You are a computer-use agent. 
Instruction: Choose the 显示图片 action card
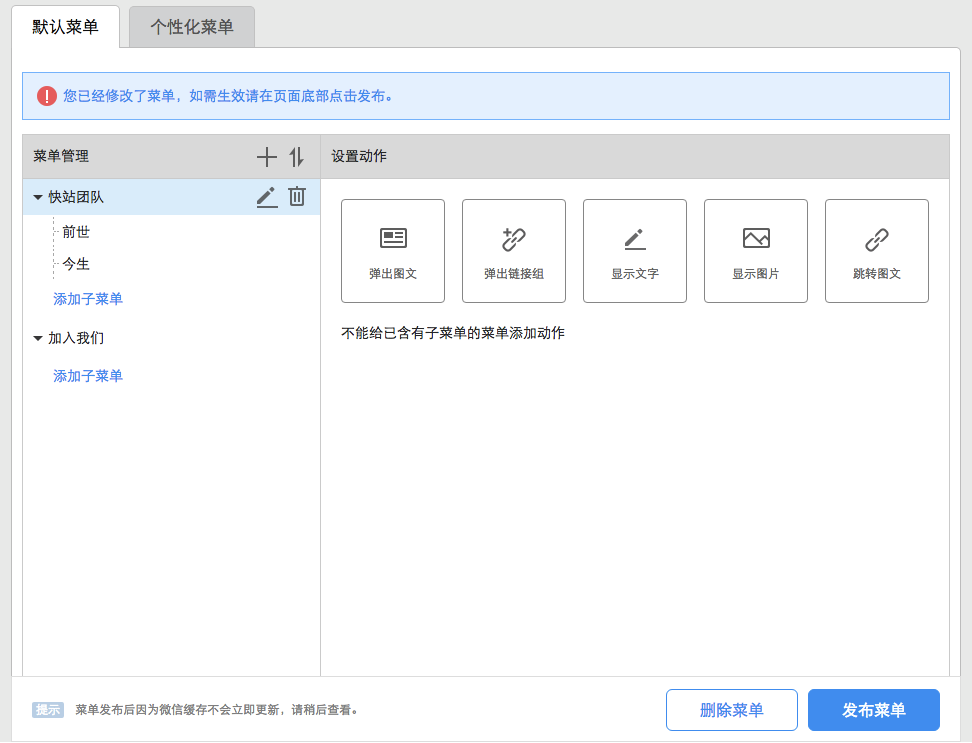[756, 251]
